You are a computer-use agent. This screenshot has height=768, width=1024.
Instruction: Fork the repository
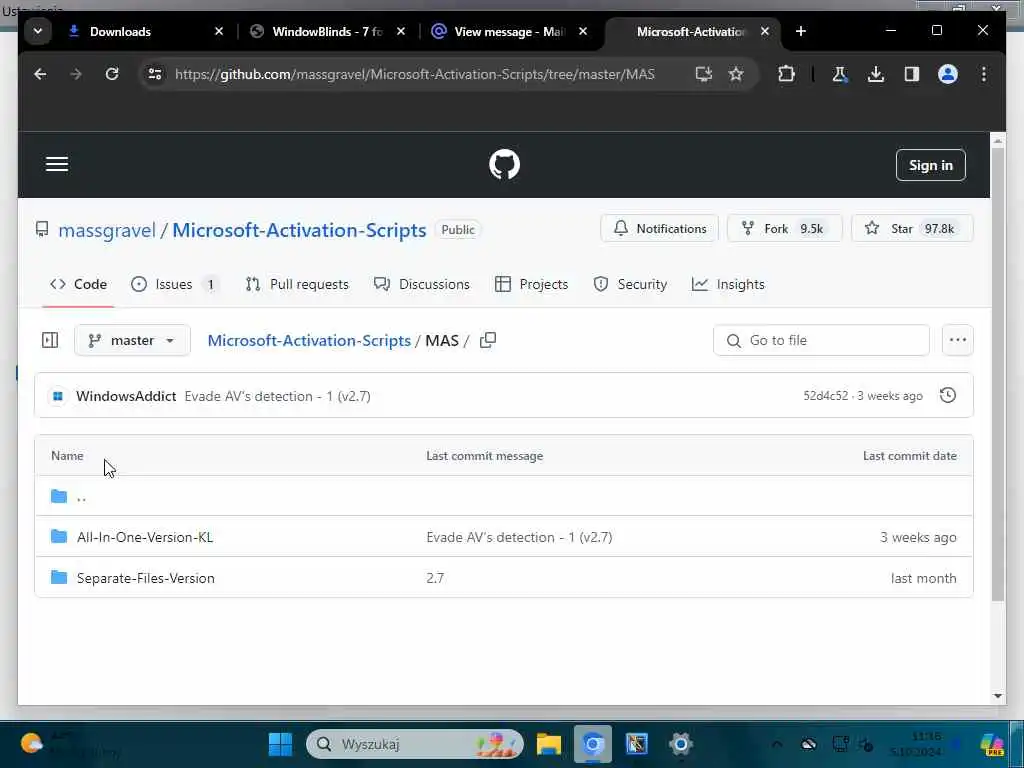point(784,229)
